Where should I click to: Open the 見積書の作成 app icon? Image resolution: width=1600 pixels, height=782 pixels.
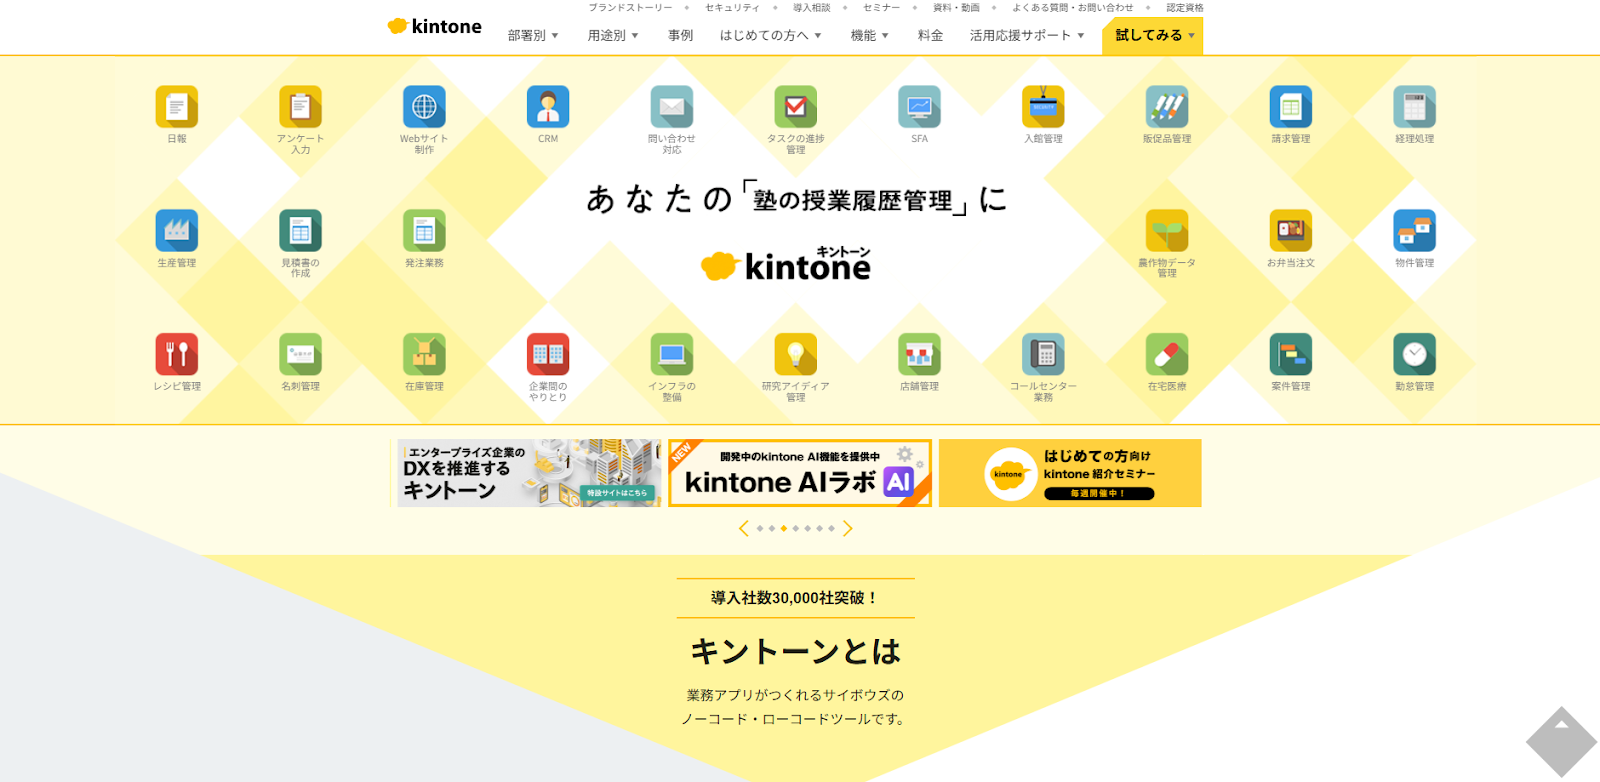click(x=300, y=231)
